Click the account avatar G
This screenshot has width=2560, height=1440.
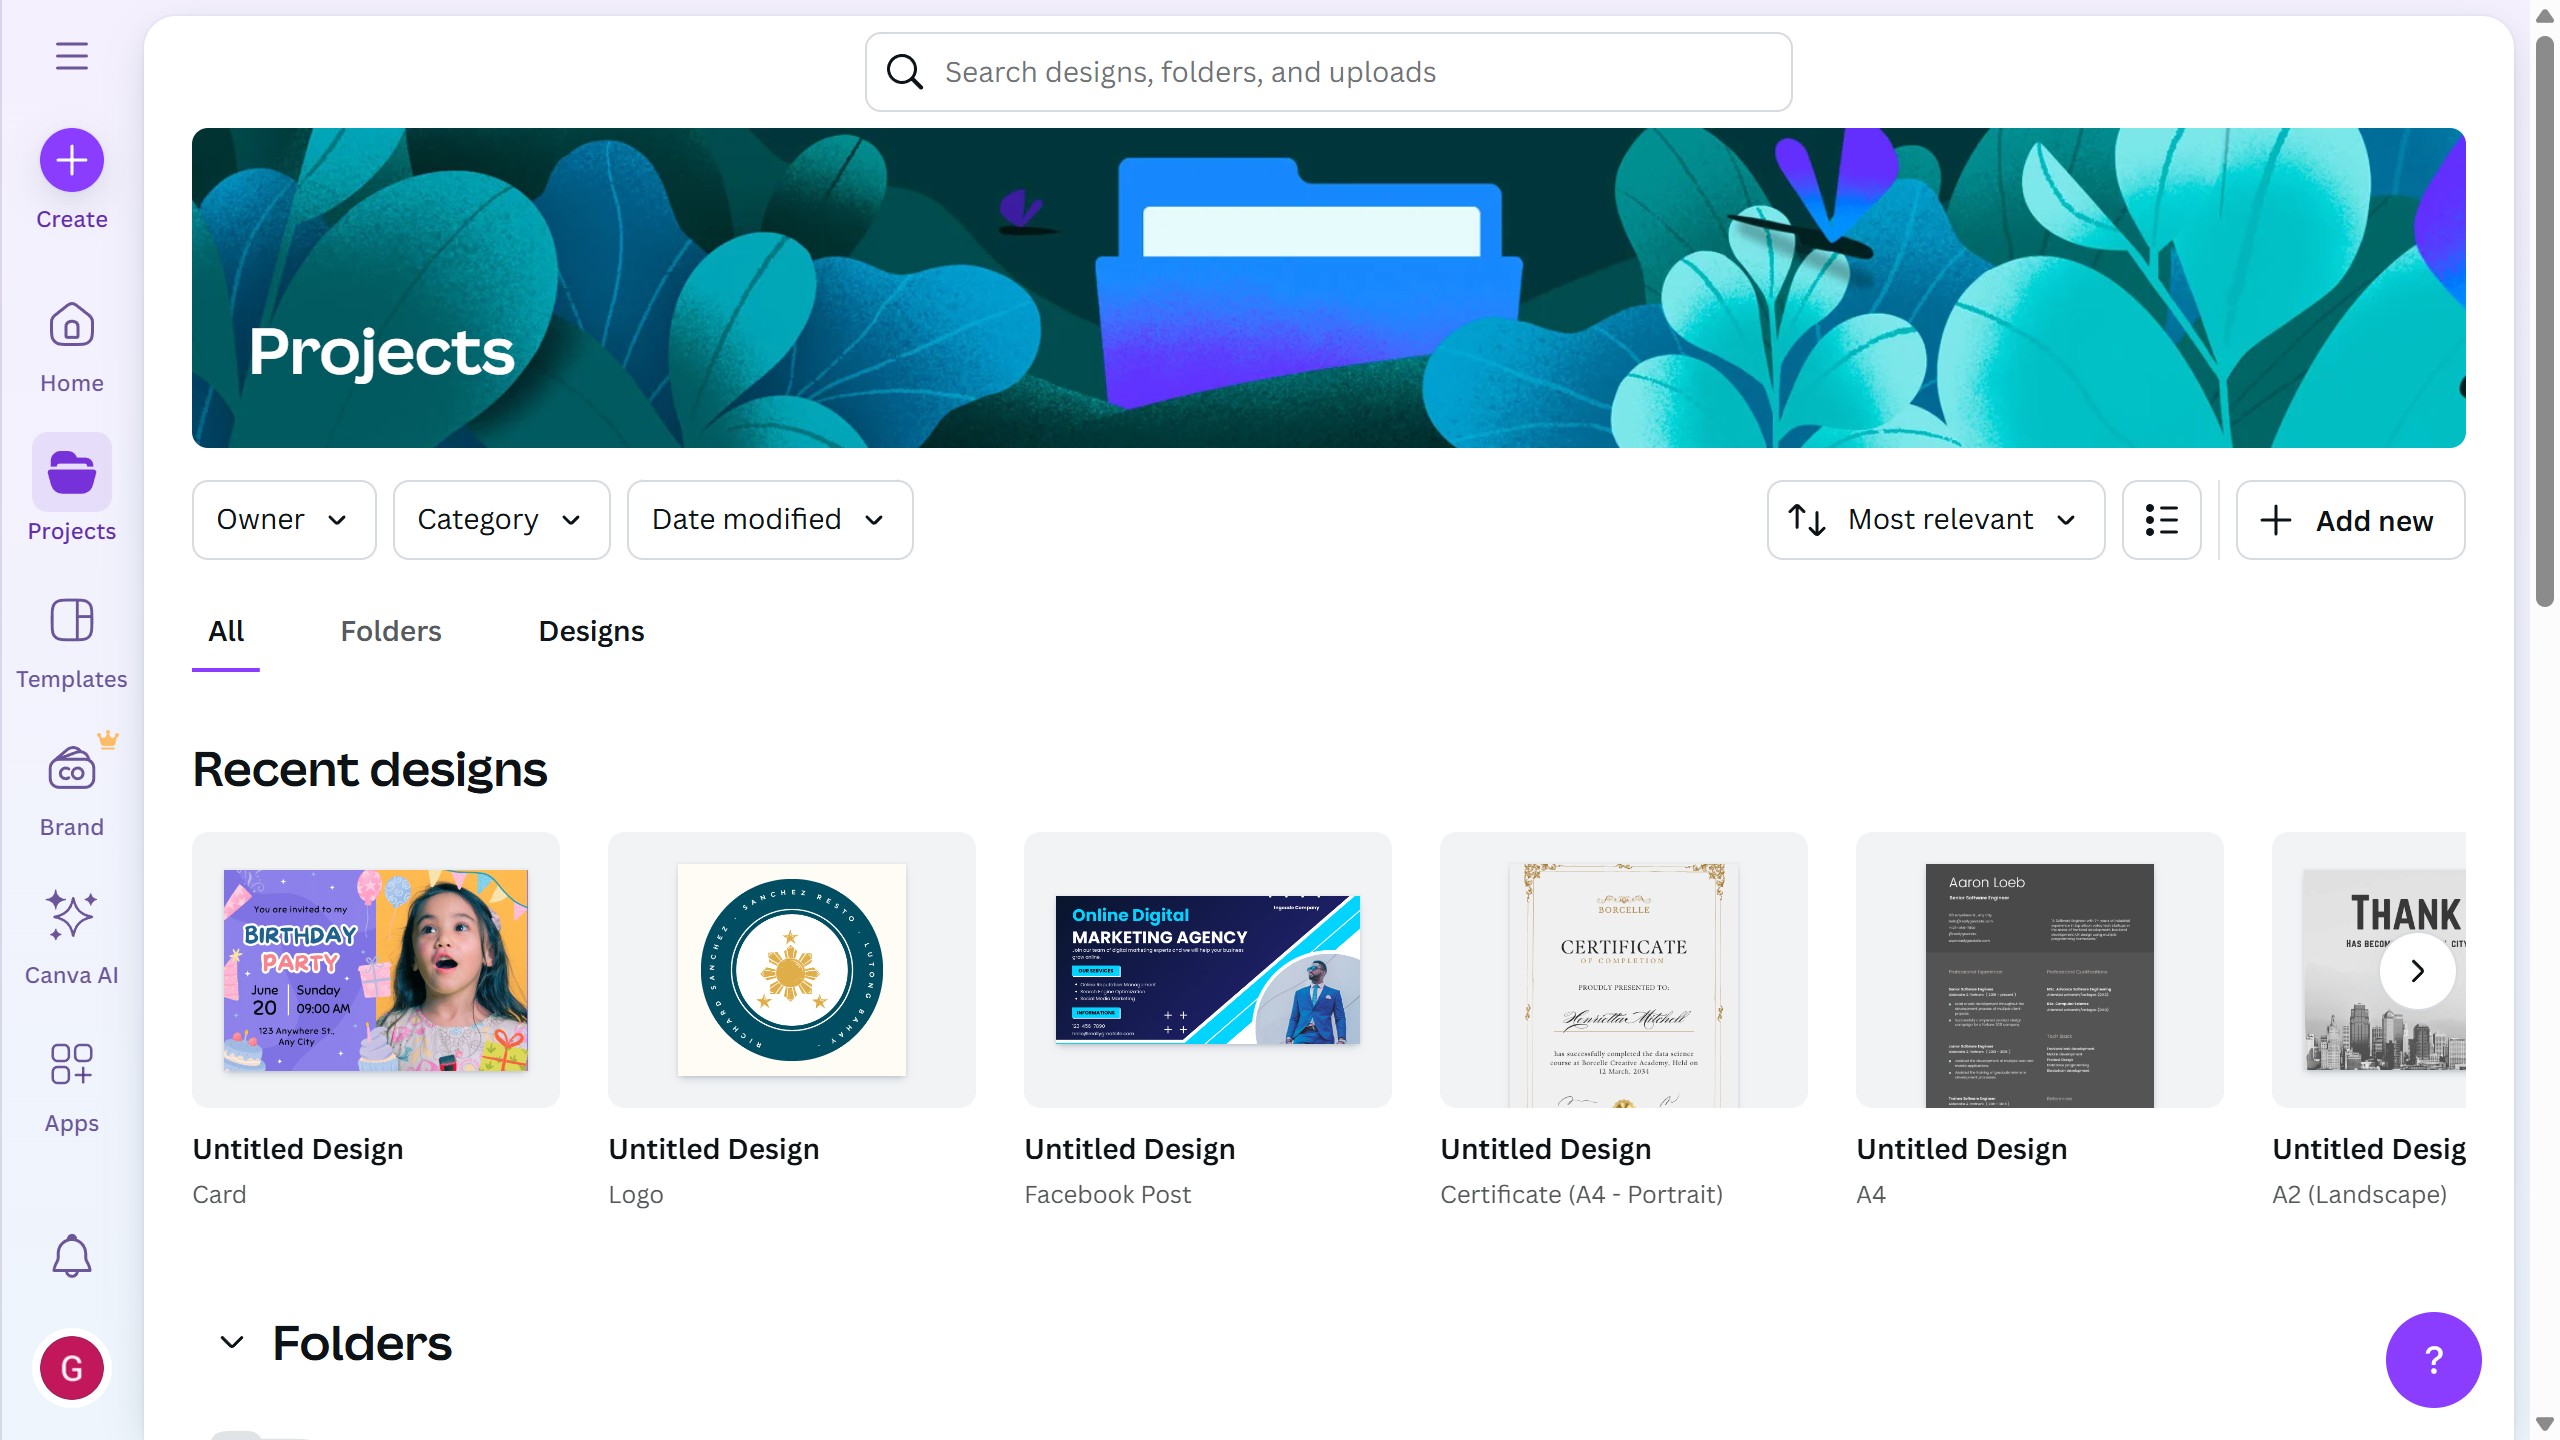[71, 1367]
